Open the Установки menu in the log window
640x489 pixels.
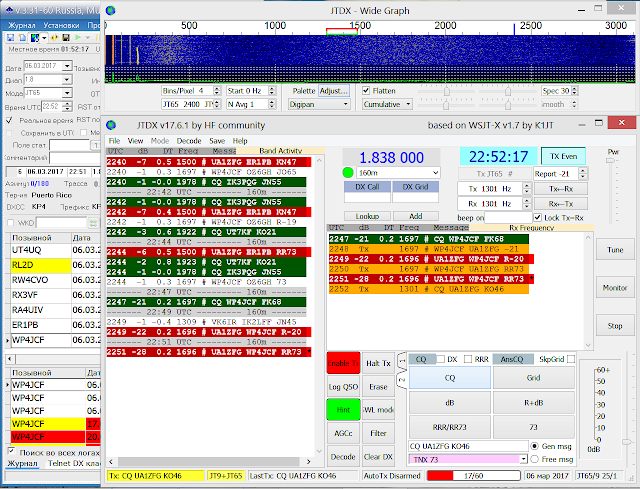tap(61, 25)
